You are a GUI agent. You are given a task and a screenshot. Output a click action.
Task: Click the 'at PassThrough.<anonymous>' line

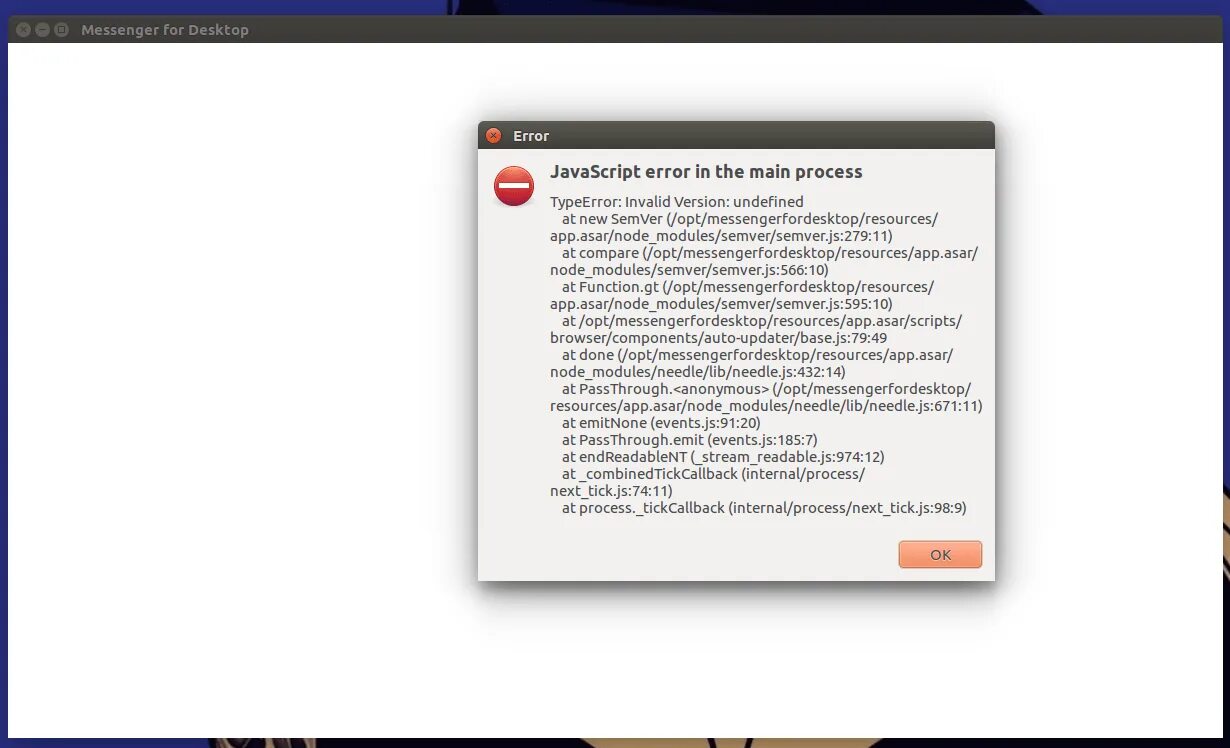tap(766, 389)
